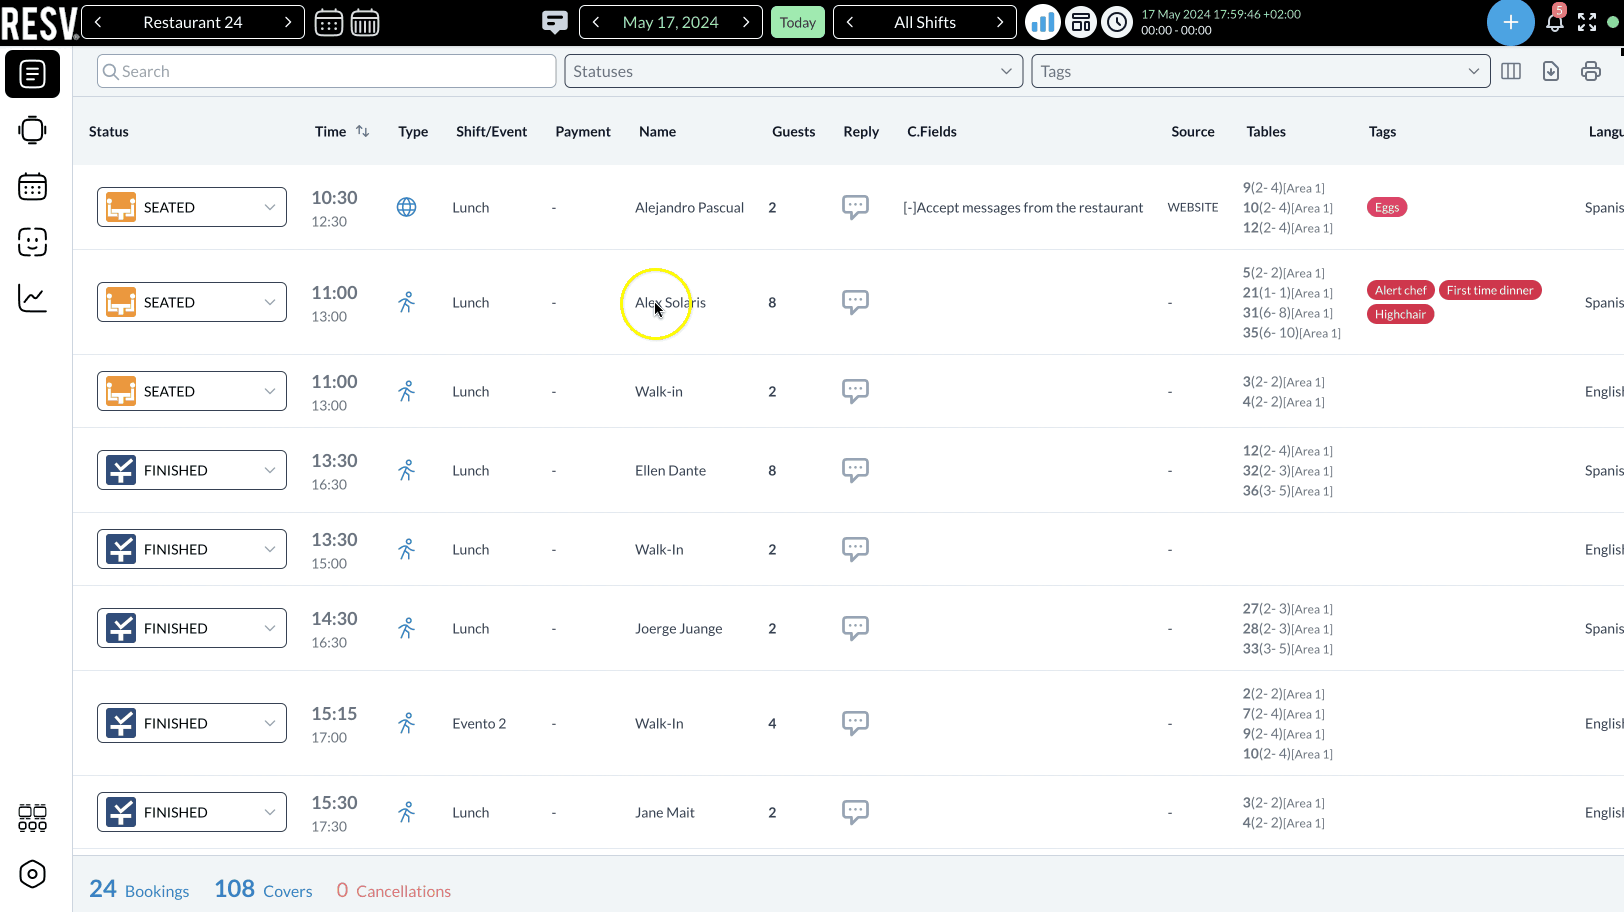Select the clock icon in the top bar

click(1116, 21)
